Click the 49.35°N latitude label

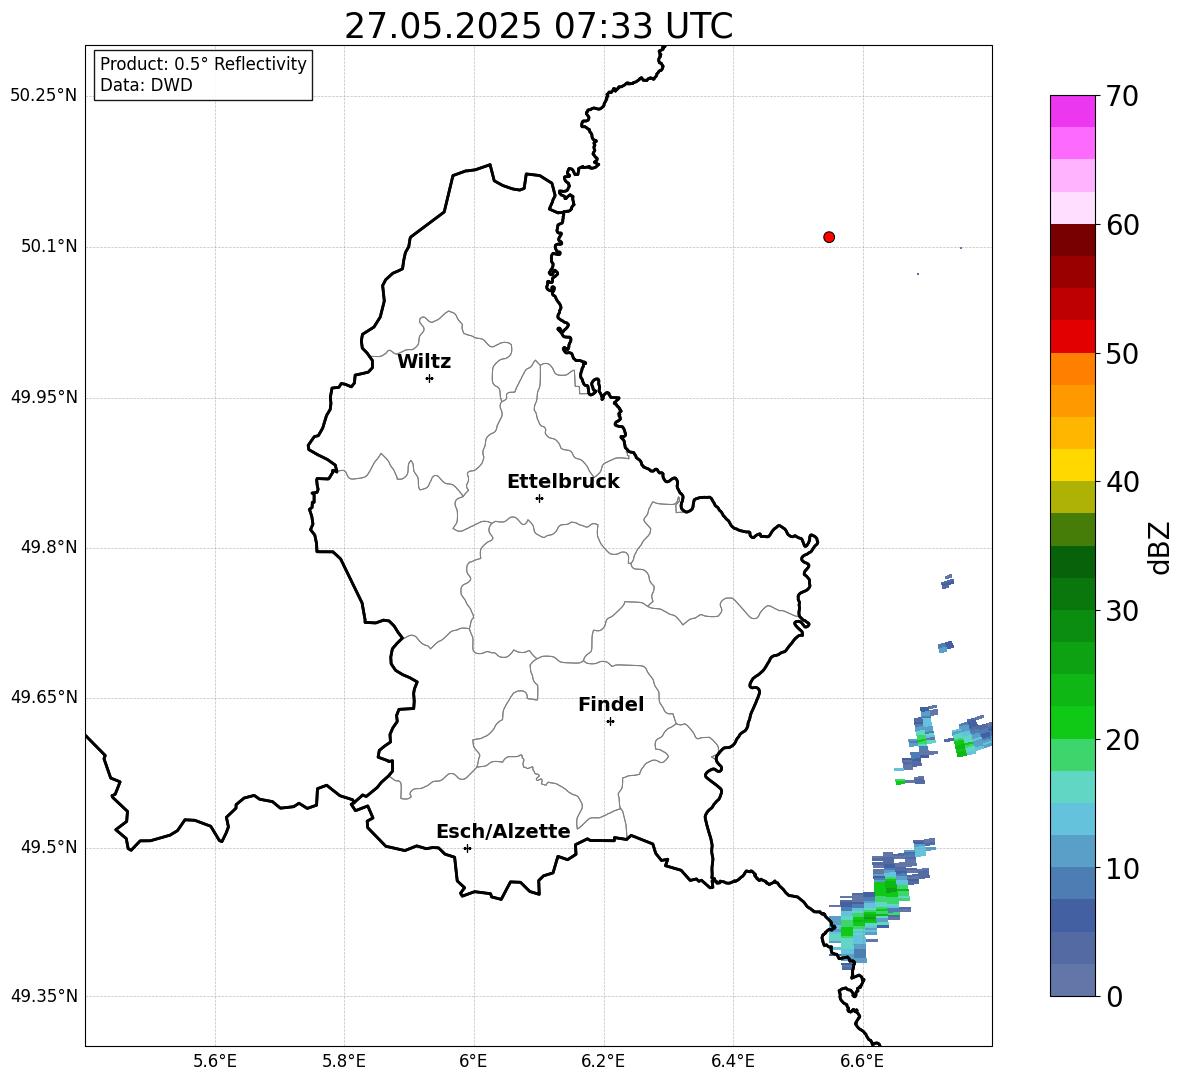point(44,996)
